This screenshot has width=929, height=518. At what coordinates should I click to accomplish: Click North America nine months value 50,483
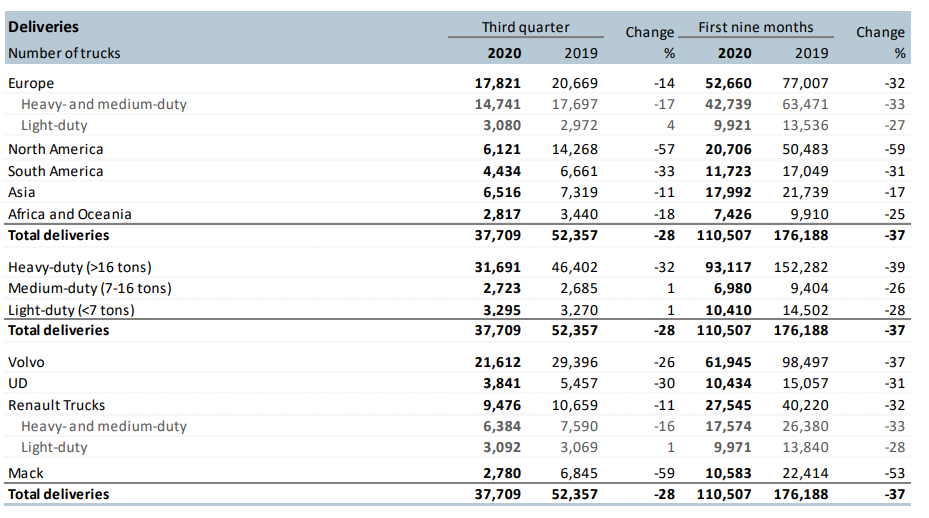coord(805,149)
